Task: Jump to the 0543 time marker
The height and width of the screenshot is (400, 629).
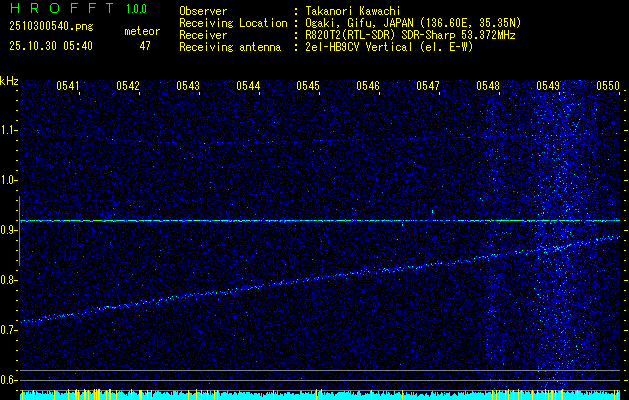Action: click(x=188, y=87)
